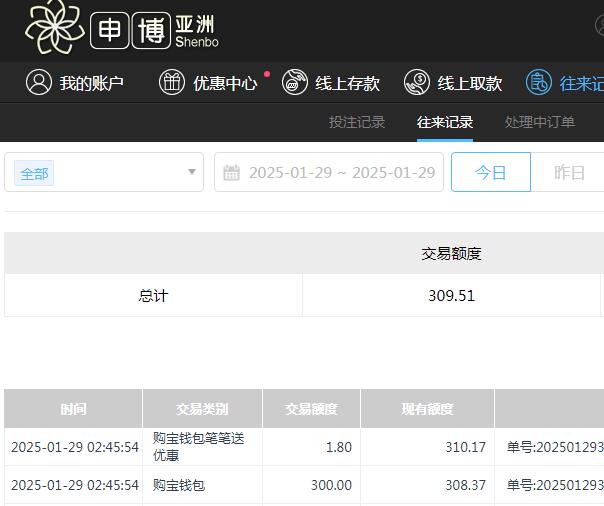Go to 线上存款 menu label
The height and width of the screenshot is (506, 604).
pyautogui.click(x=347, y=83)
